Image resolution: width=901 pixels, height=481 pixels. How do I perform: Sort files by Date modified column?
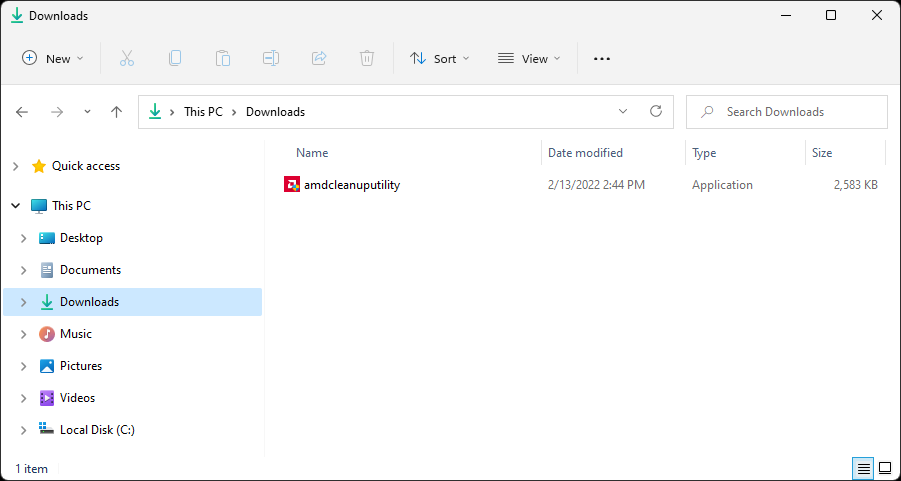(x=585, y=153)
